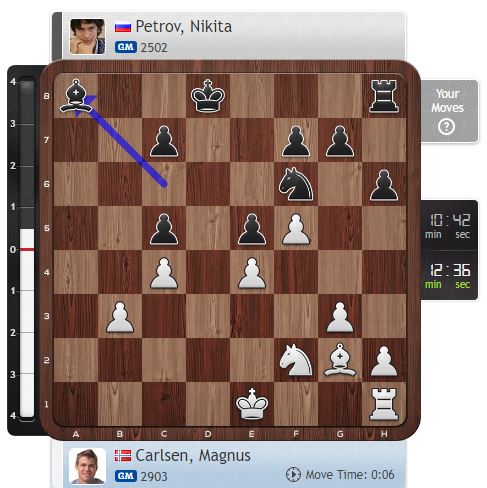Open Petrov, Nikita player name link
The width and height of the screenshot is (487, 488).
point(184,26)
